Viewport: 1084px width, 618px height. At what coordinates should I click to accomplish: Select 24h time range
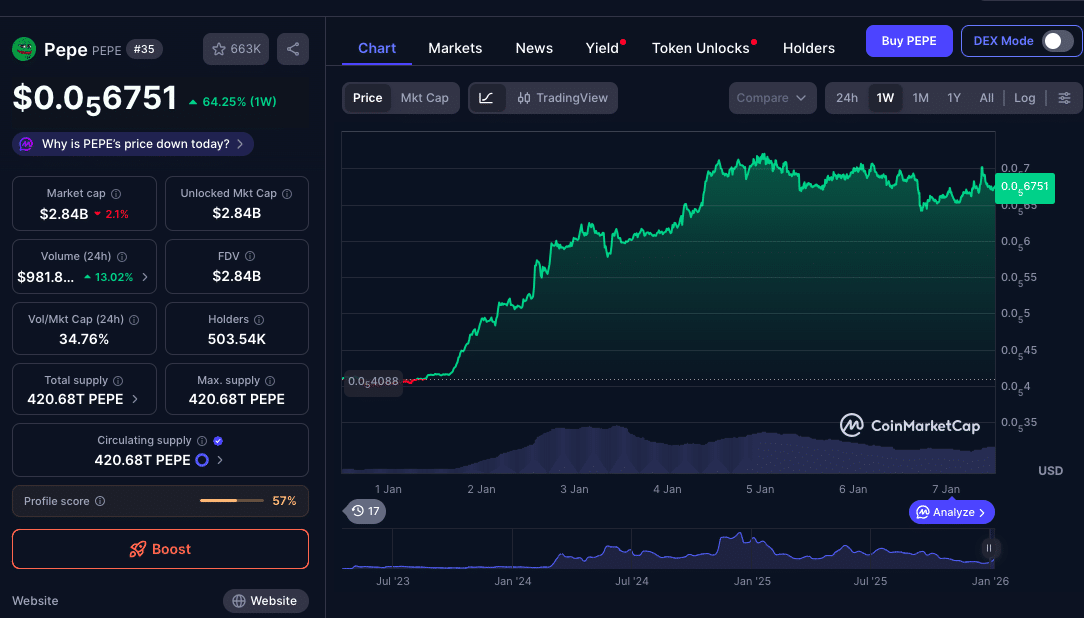point(847,98)
